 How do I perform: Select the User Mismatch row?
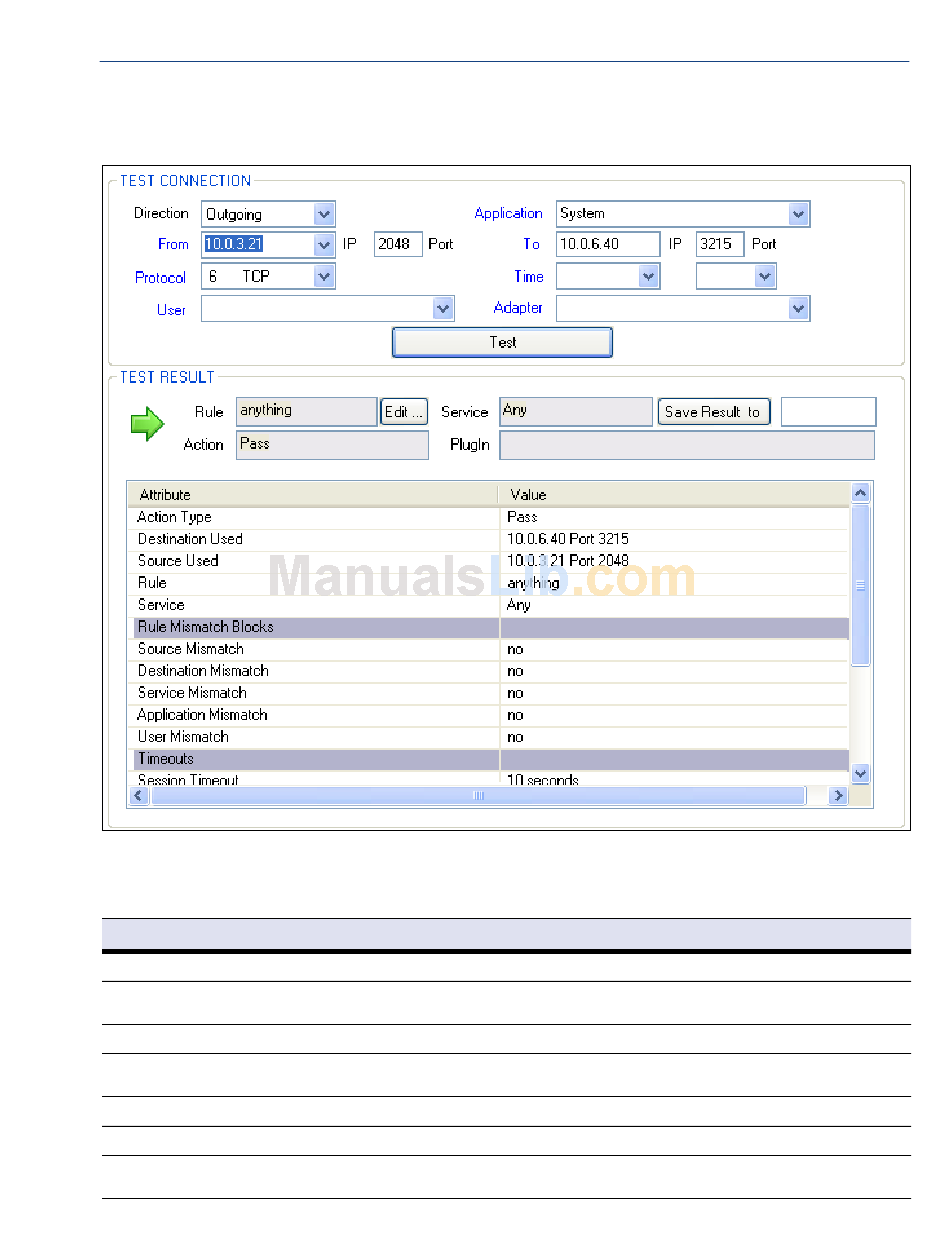[x=488, y=737]
